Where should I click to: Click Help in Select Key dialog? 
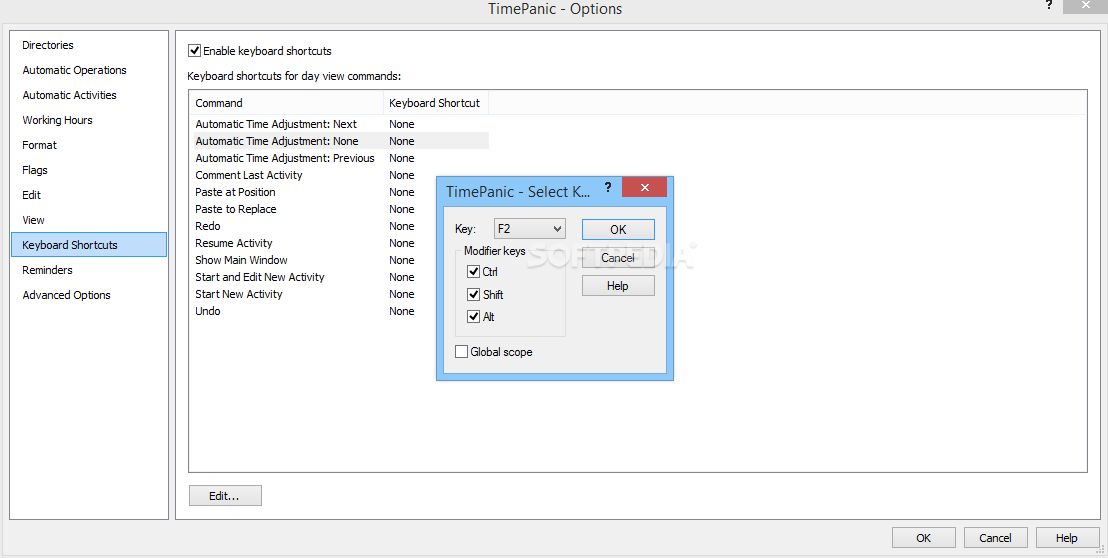coord(618,286)
